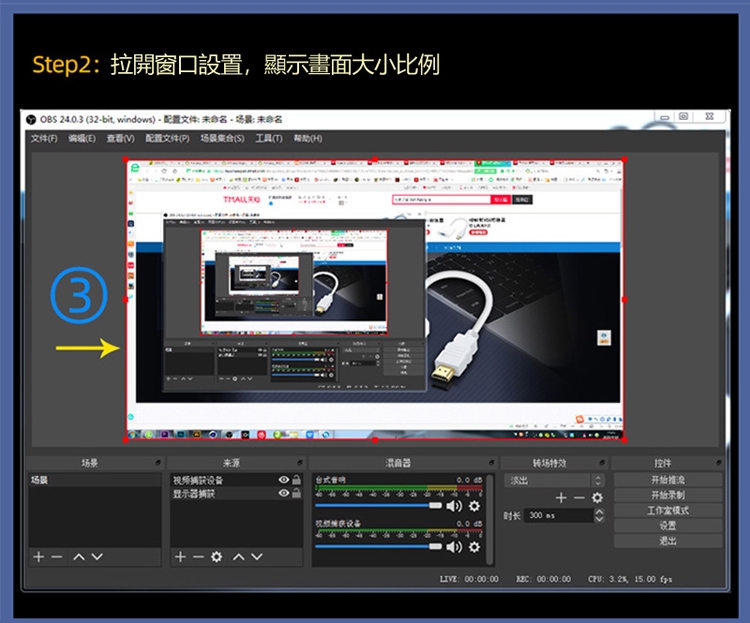Hide 视频捕获设备 source with eye icon
This screenshot has height=623, width=750.
click(283, 480)
